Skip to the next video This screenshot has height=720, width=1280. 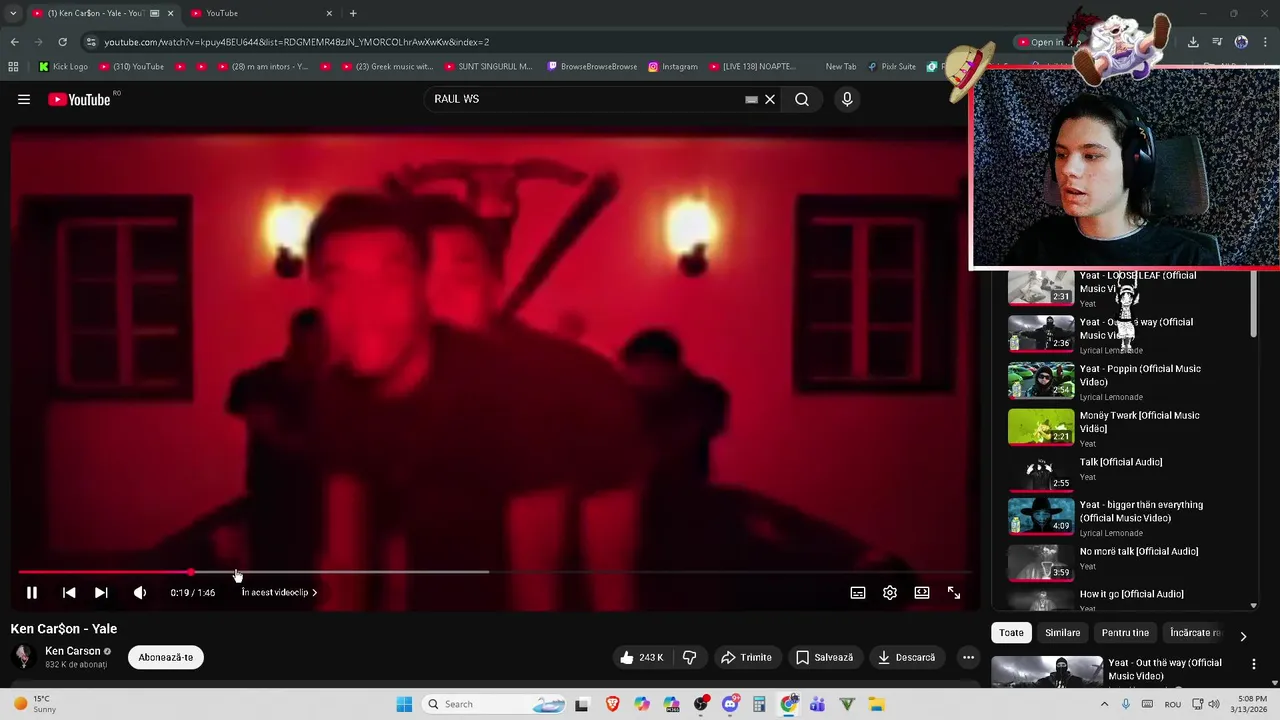pos(101,593)
